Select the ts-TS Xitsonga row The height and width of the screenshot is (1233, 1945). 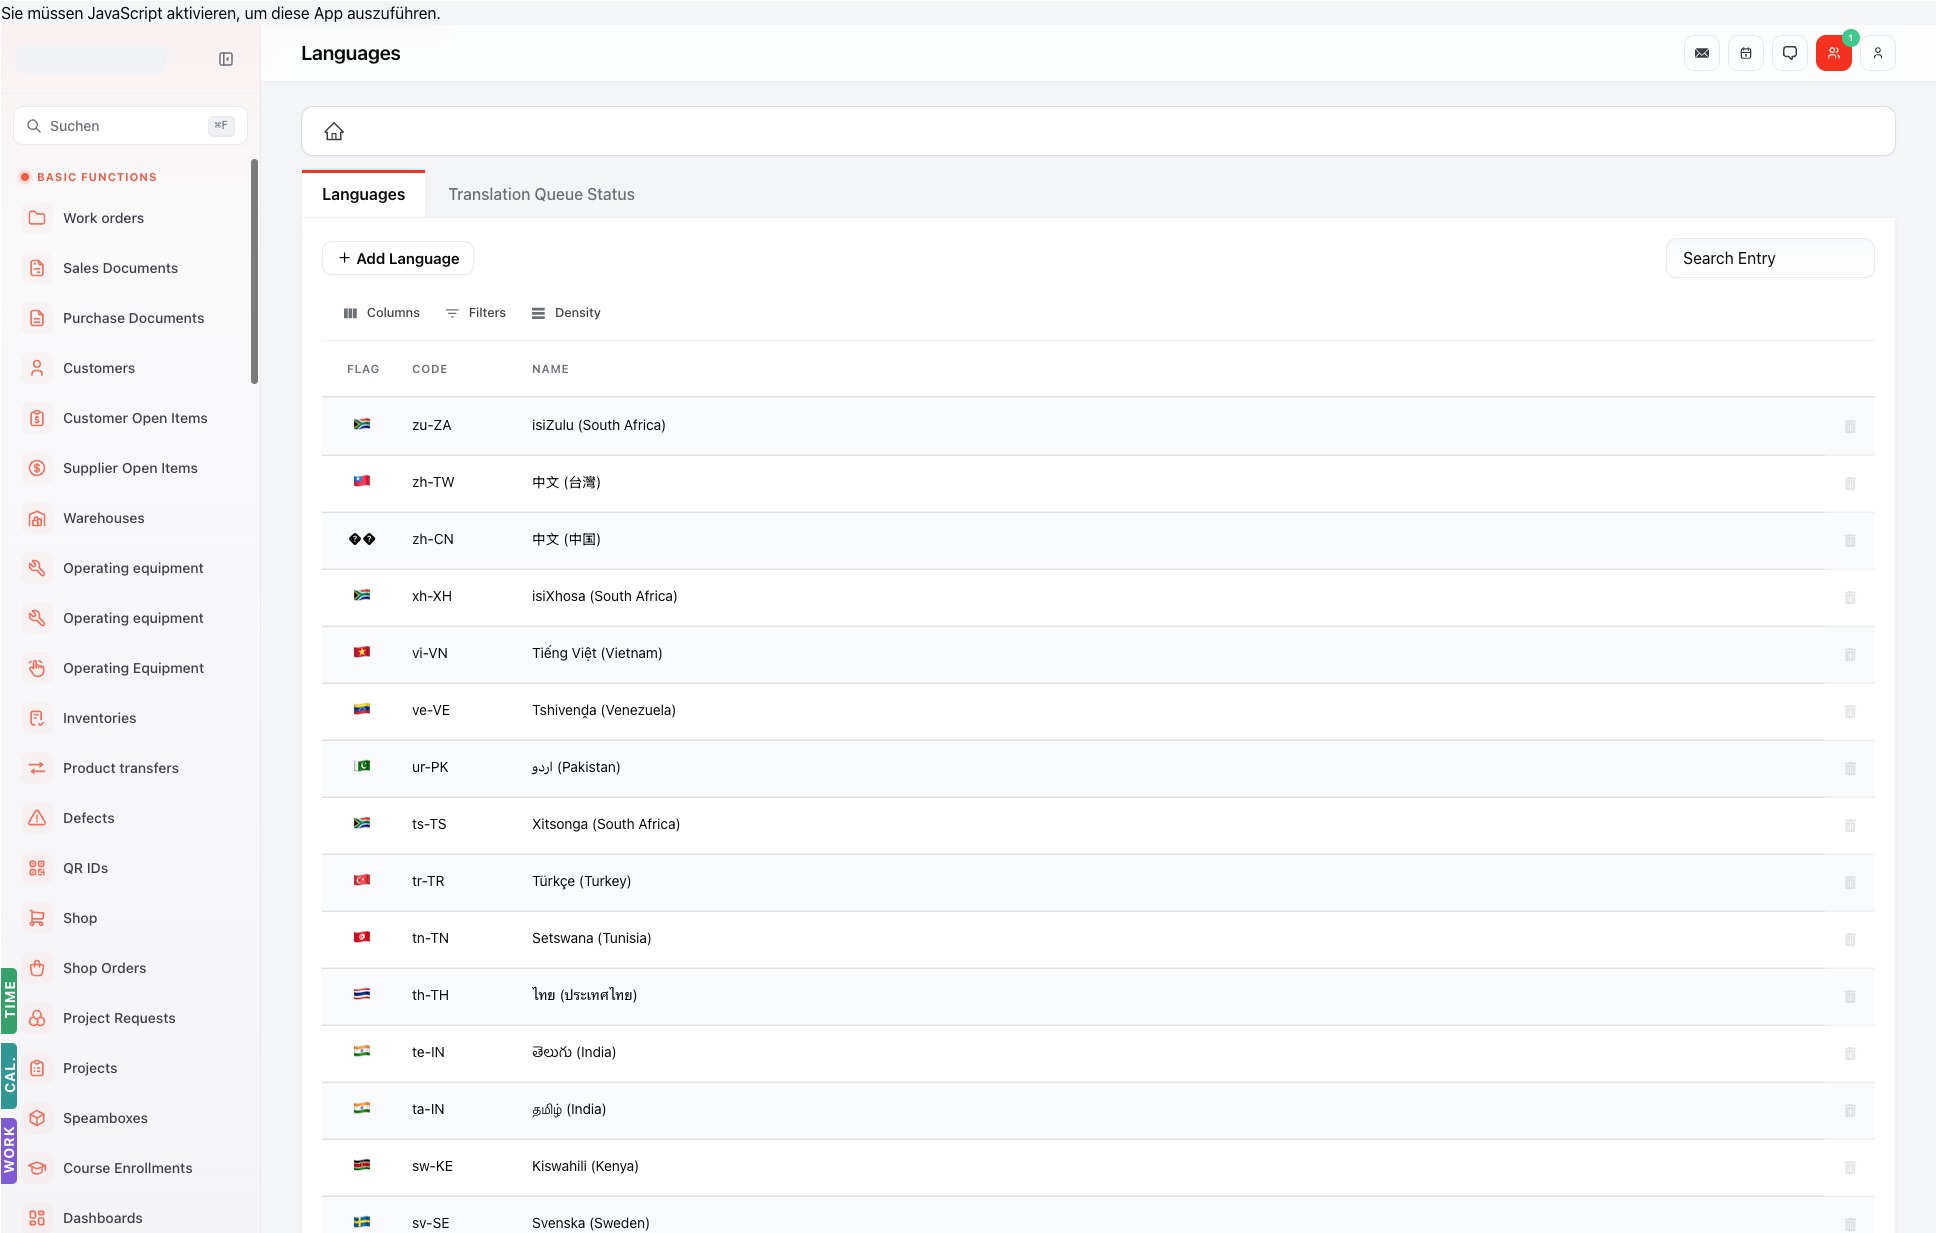(x=1098, y=825)
